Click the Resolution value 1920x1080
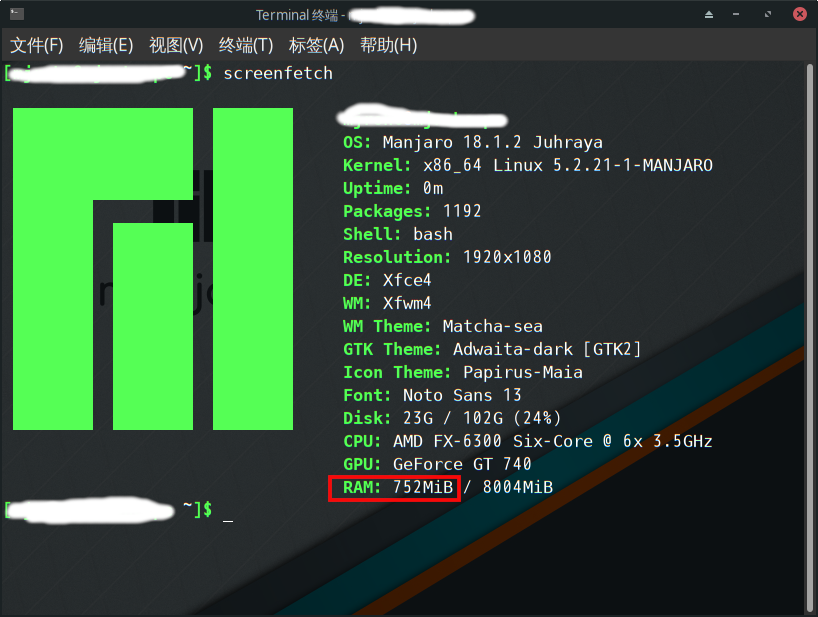818x617 pixels. (x=507, y=257)
